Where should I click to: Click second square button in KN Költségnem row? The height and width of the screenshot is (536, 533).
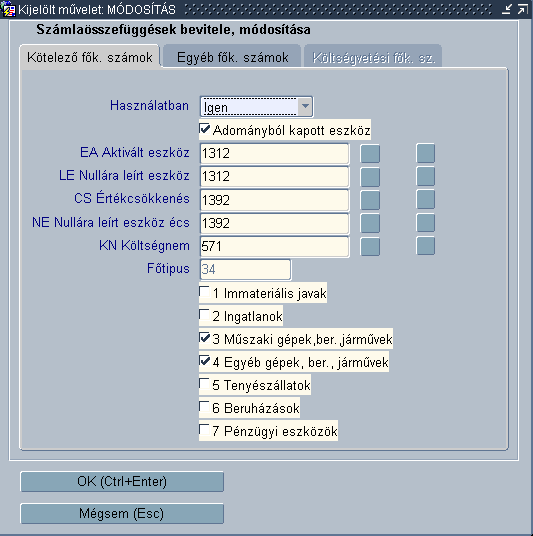pyautogui.click(x=426, y=246)
